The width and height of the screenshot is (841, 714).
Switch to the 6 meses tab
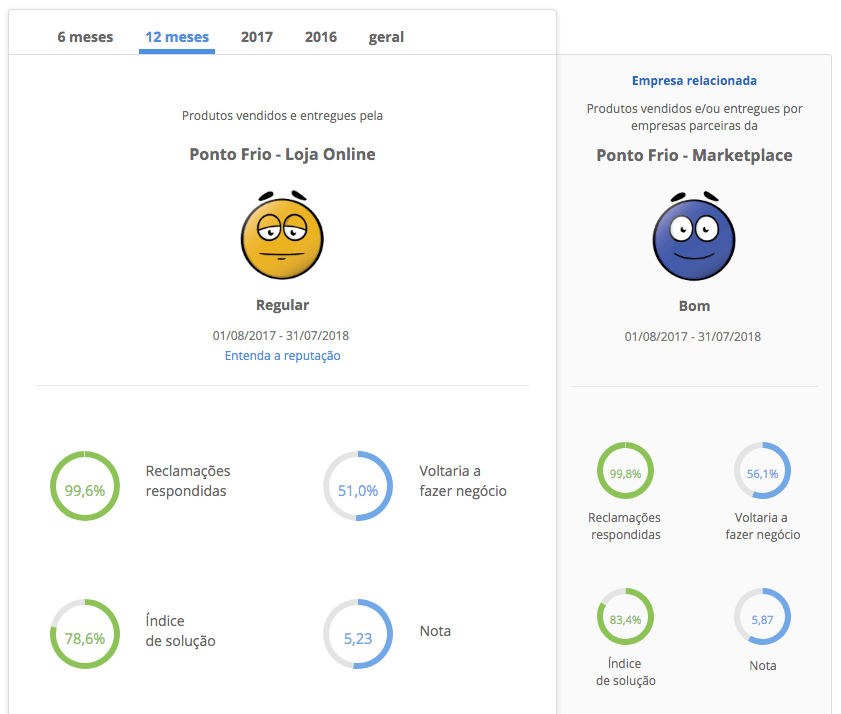[85, 37]
